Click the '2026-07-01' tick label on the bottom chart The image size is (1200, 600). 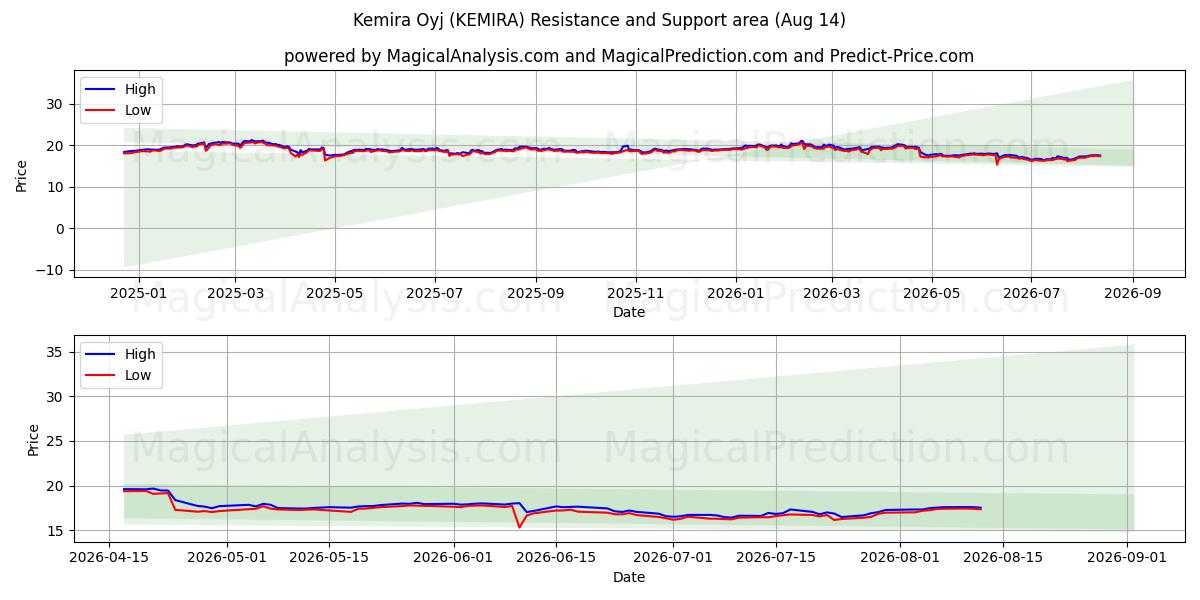(674, 559)
